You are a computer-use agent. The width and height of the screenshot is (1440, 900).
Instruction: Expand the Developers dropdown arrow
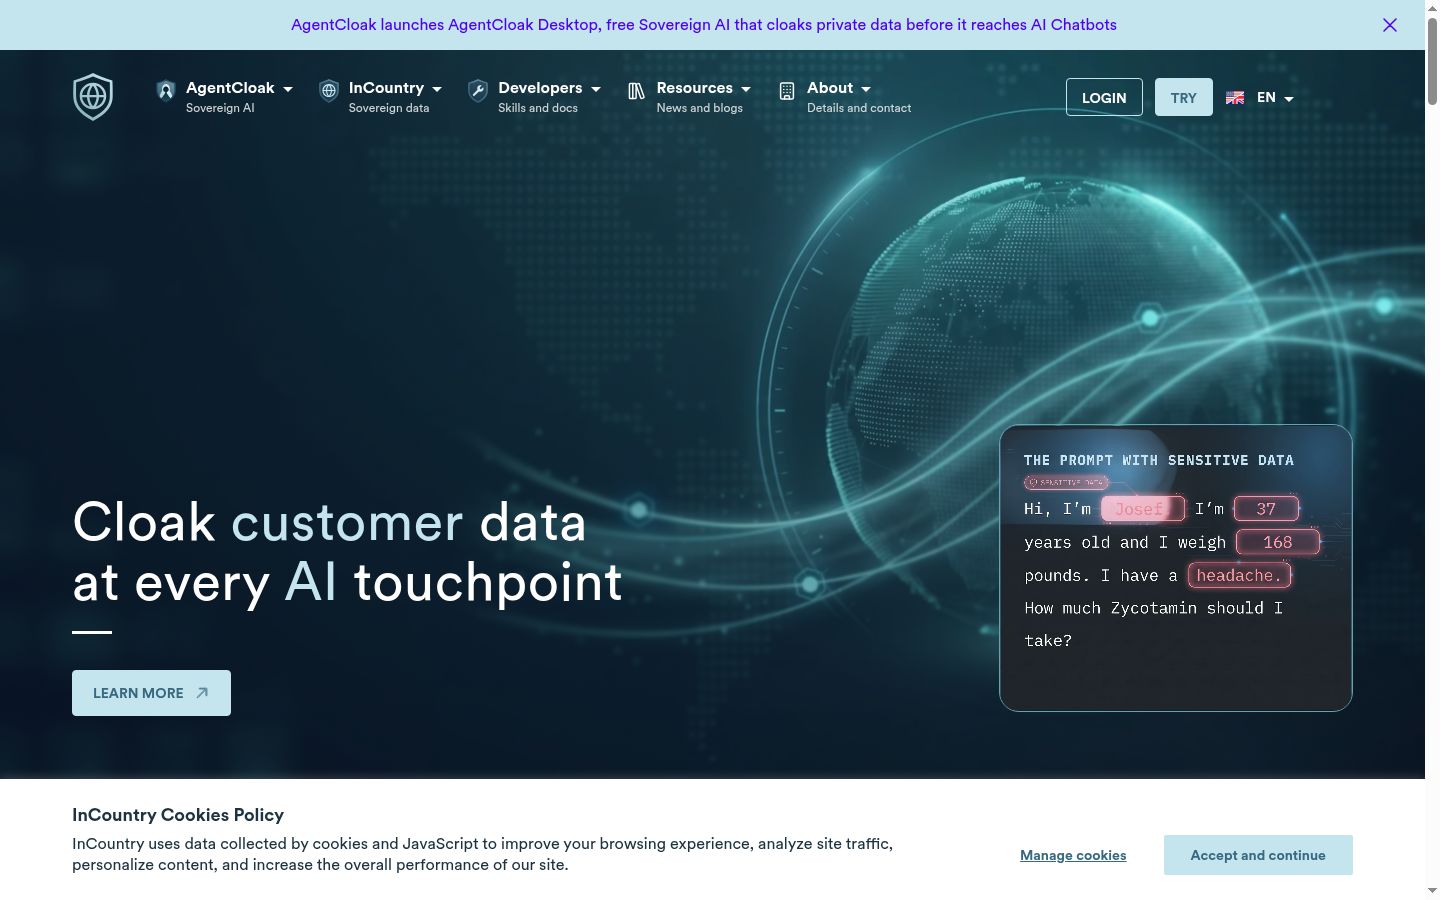[x=596, y=89]
